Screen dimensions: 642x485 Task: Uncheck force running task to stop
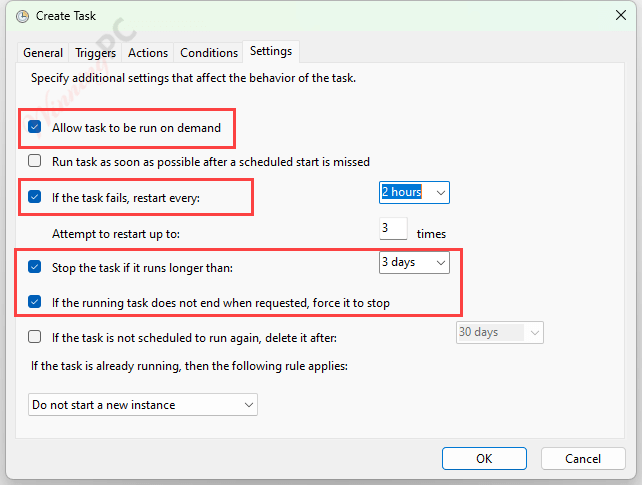[x=35, y=302]
